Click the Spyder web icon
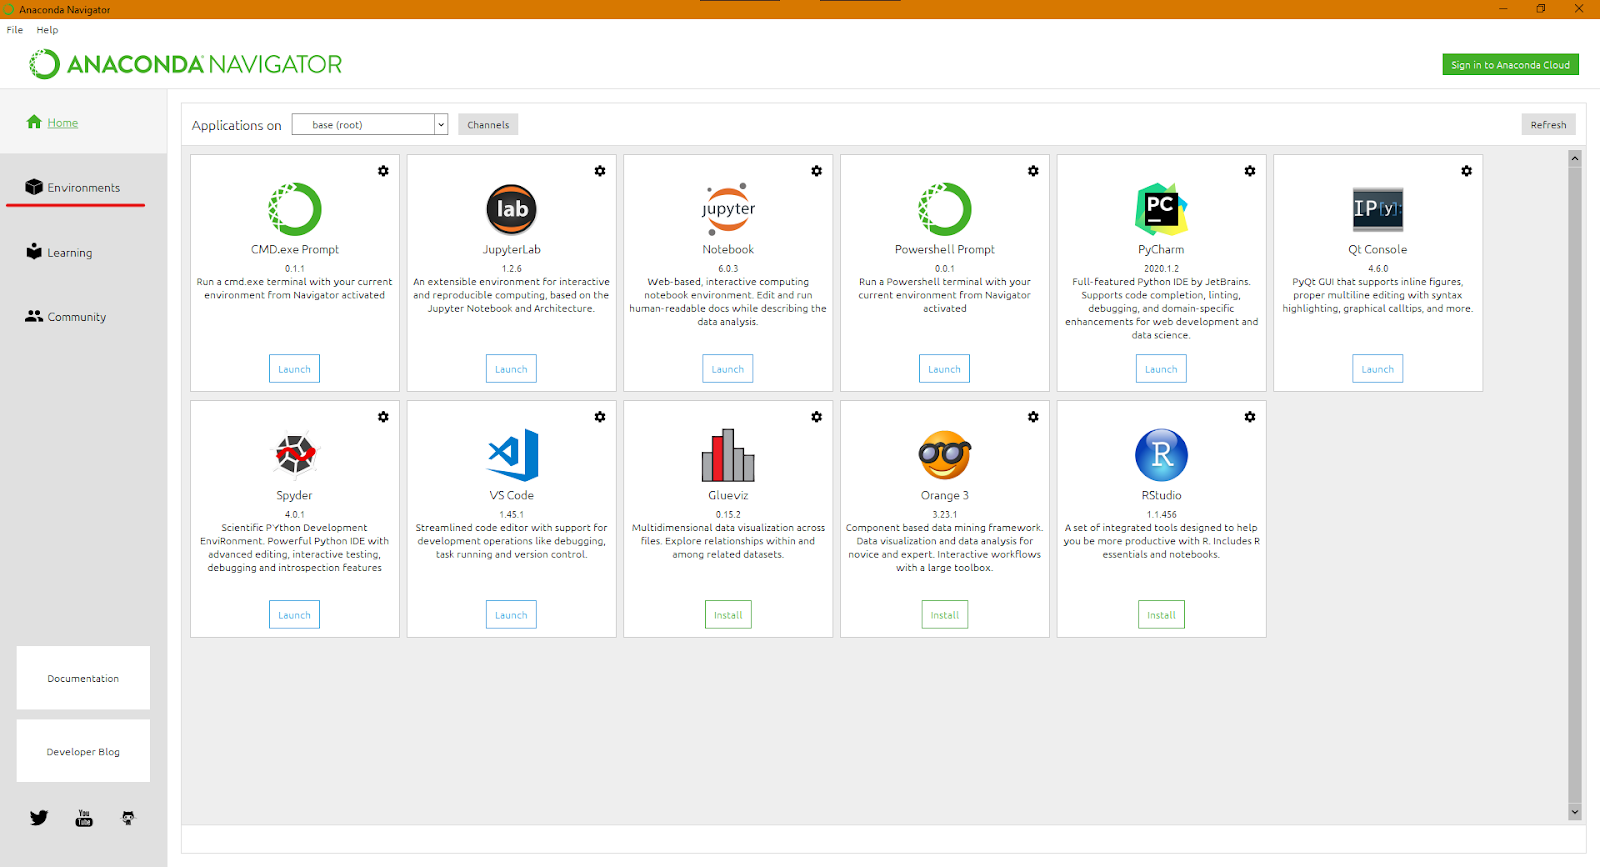The image size is (1600, 867). coord(295,455)
